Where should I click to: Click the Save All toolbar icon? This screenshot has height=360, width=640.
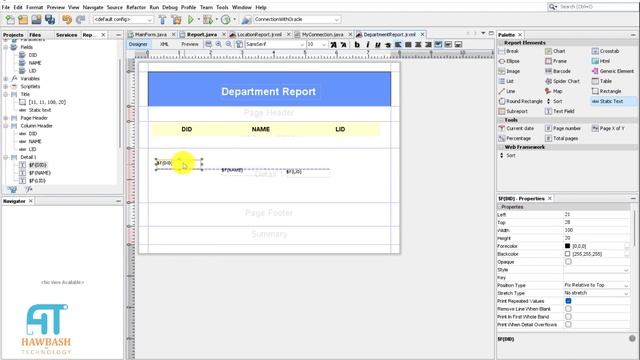click(50, 19)
